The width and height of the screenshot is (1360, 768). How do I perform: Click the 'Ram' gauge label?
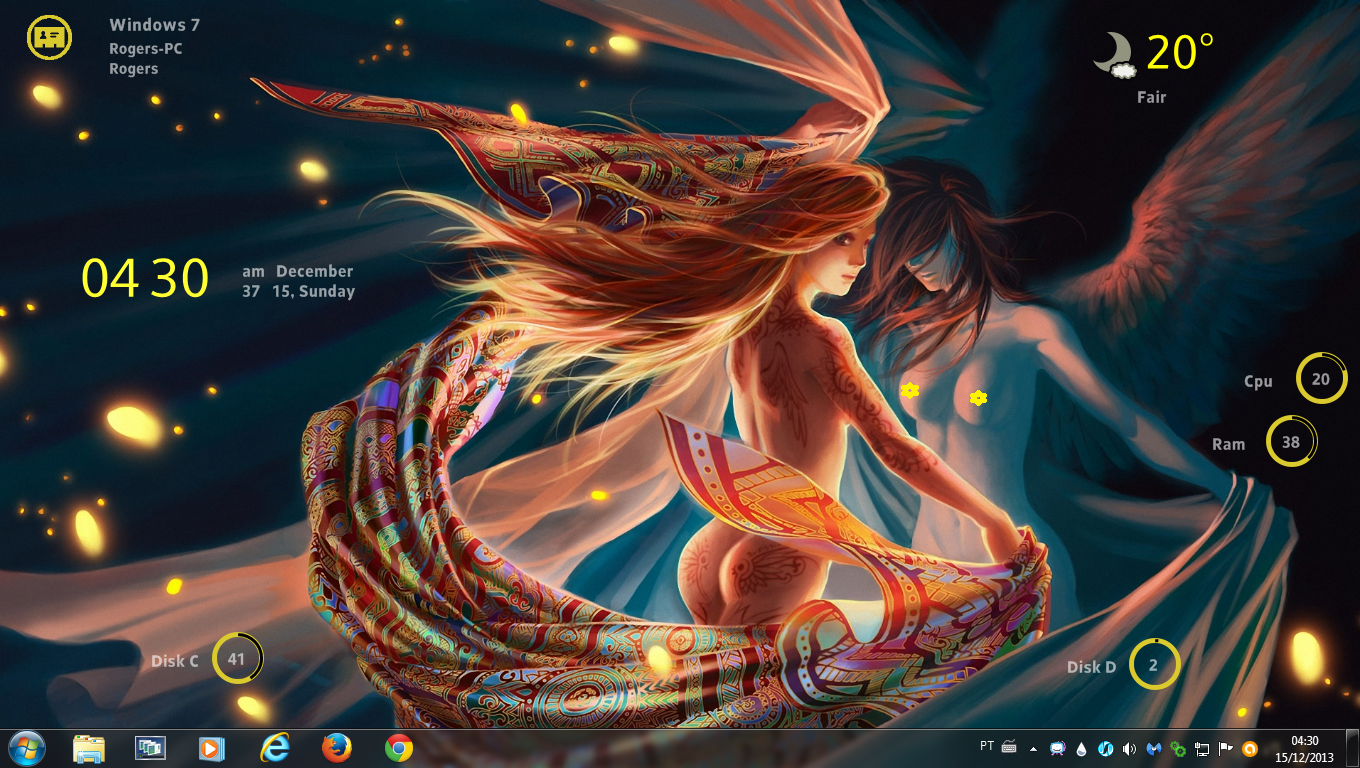[1229, 444]
